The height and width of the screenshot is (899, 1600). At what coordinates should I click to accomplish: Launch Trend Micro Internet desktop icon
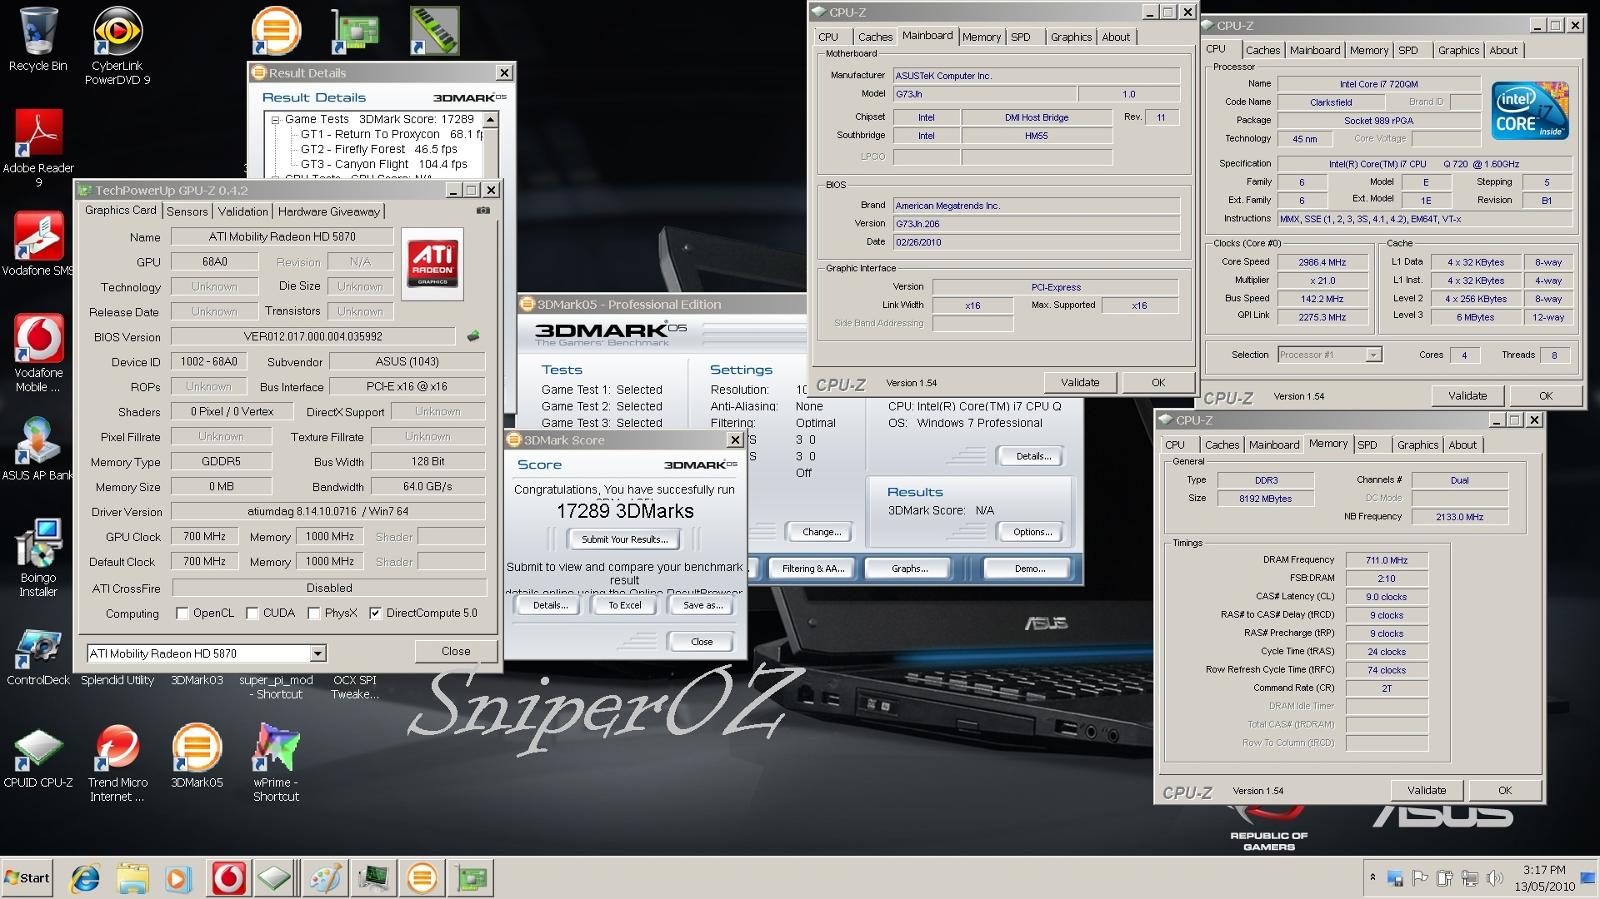117,763
